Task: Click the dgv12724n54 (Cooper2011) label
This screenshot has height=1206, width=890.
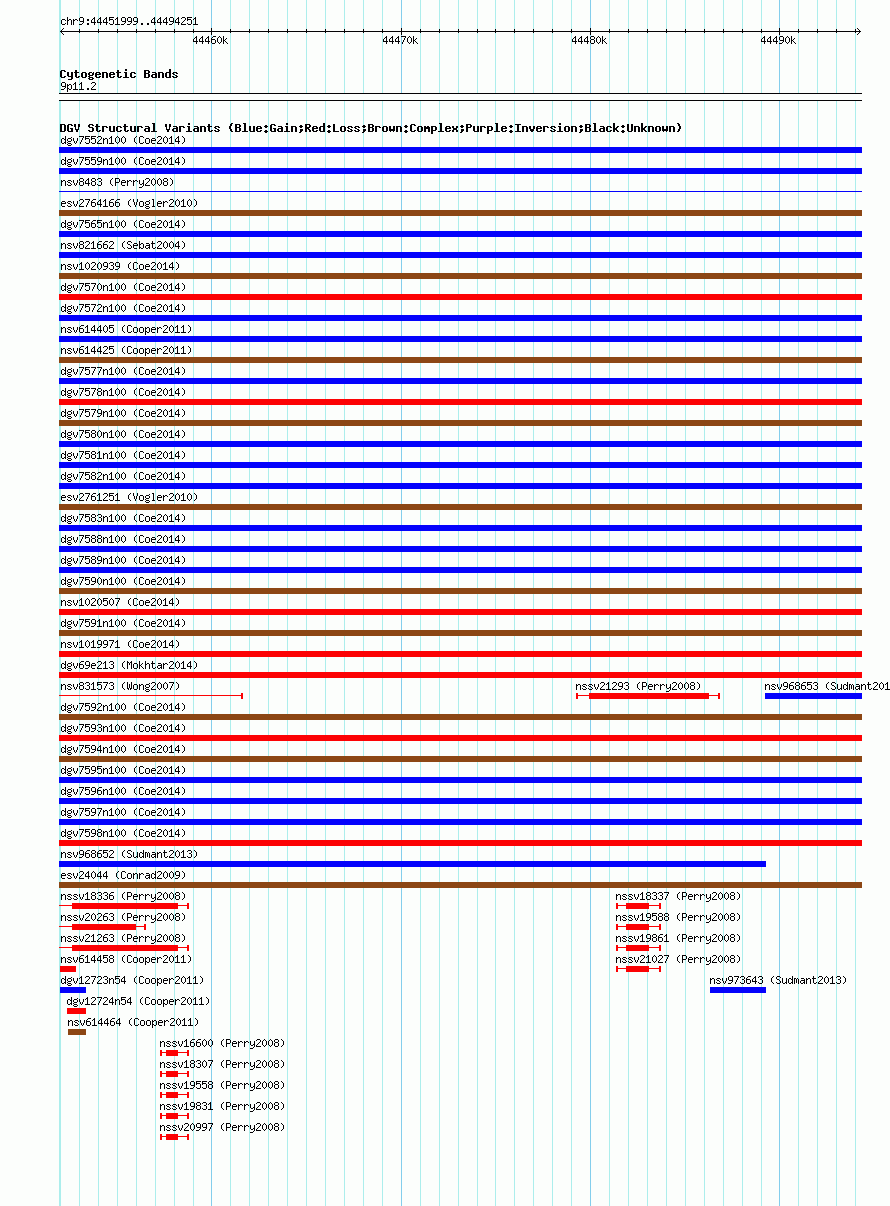Action: 138,1001
